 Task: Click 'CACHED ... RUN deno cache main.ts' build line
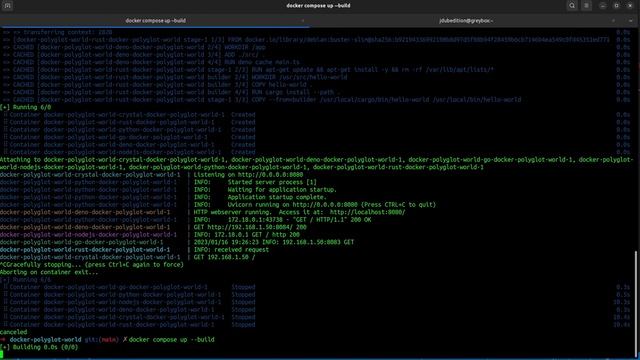[151, 62]
